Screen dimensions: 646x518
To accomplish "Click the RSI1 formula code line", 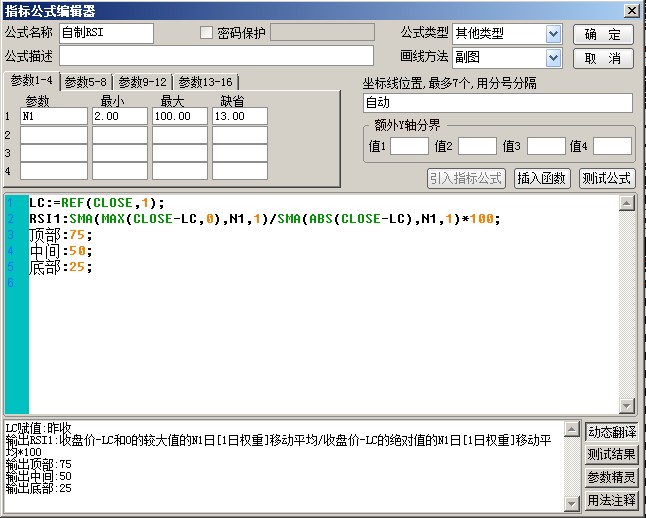I will pyautogui.click(x=265, y=219).
